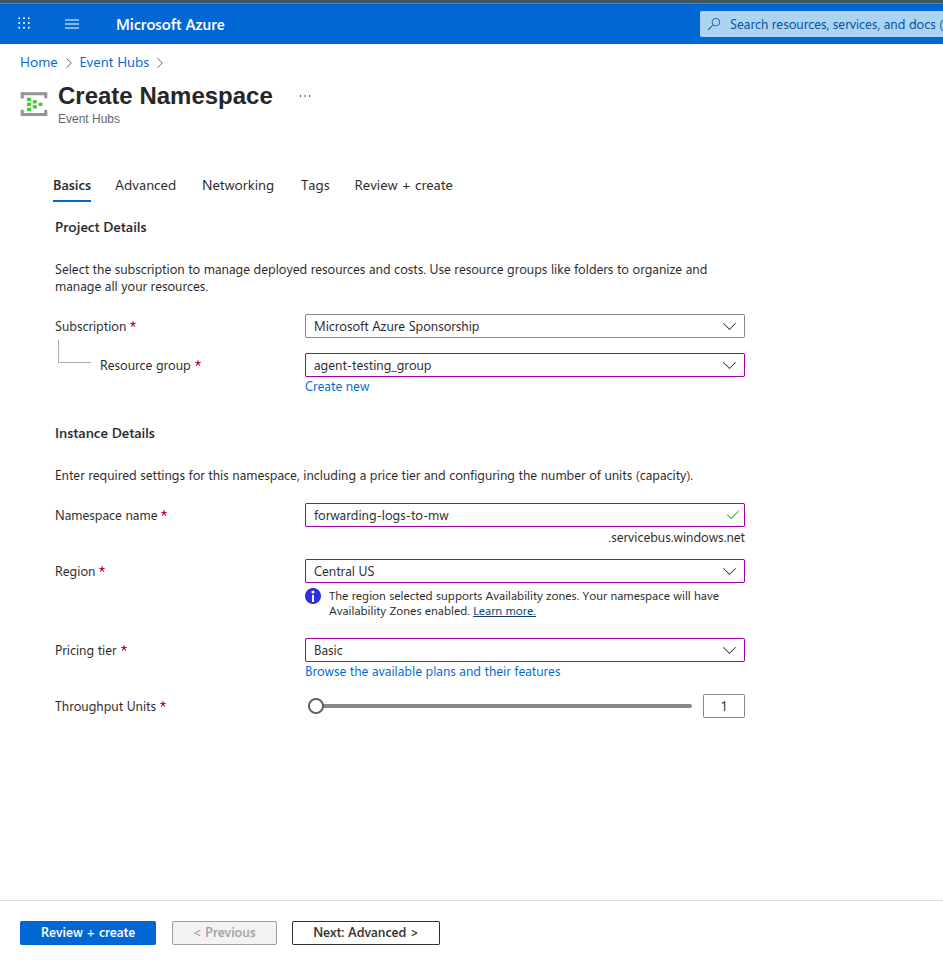Image resolution: width=943 pixels, height=965 pixels.
Task: Open the Learn more link about Availability Zones
Action: coord(504,611)
